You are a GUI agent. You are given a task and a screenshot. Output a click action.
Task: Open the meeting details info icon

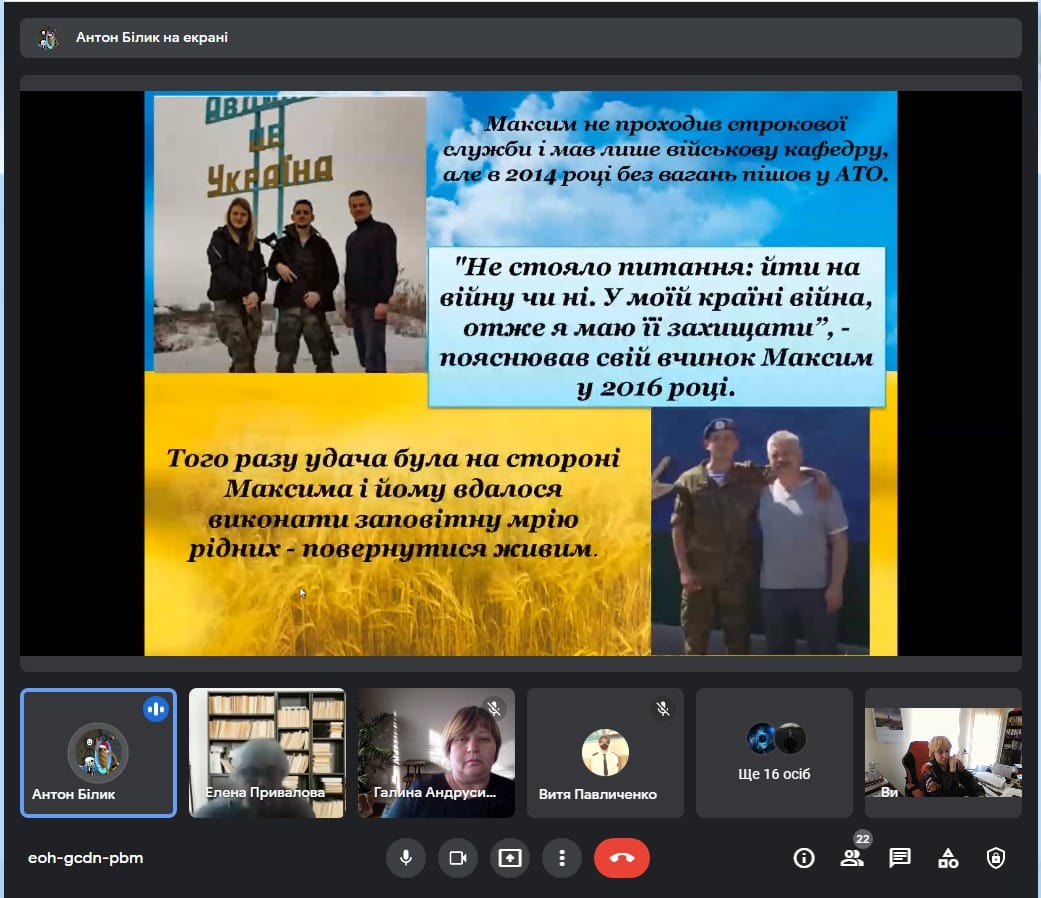tap(803, 858)
